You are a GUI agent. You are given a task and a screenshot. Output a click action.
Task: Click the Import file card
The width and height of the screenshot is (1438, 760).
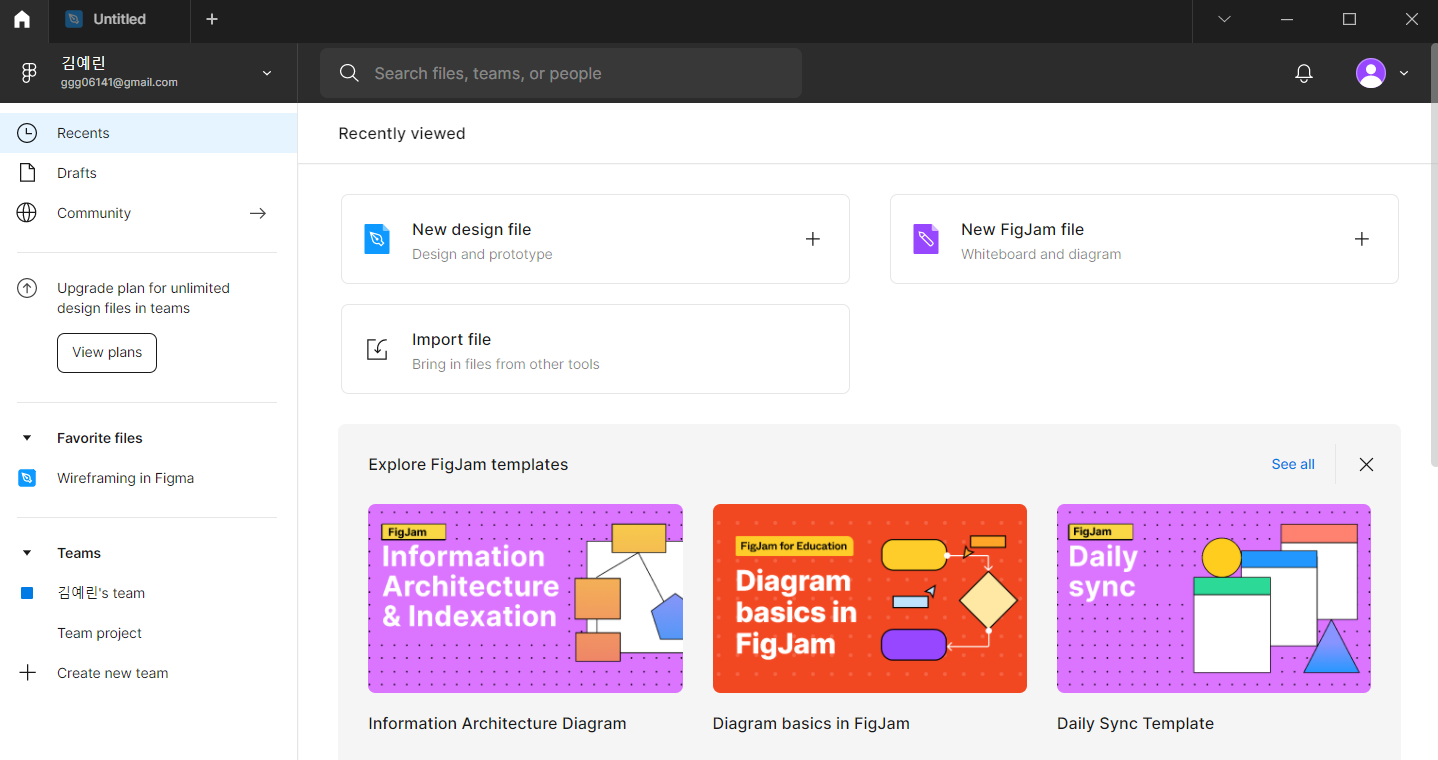[595, 349]
